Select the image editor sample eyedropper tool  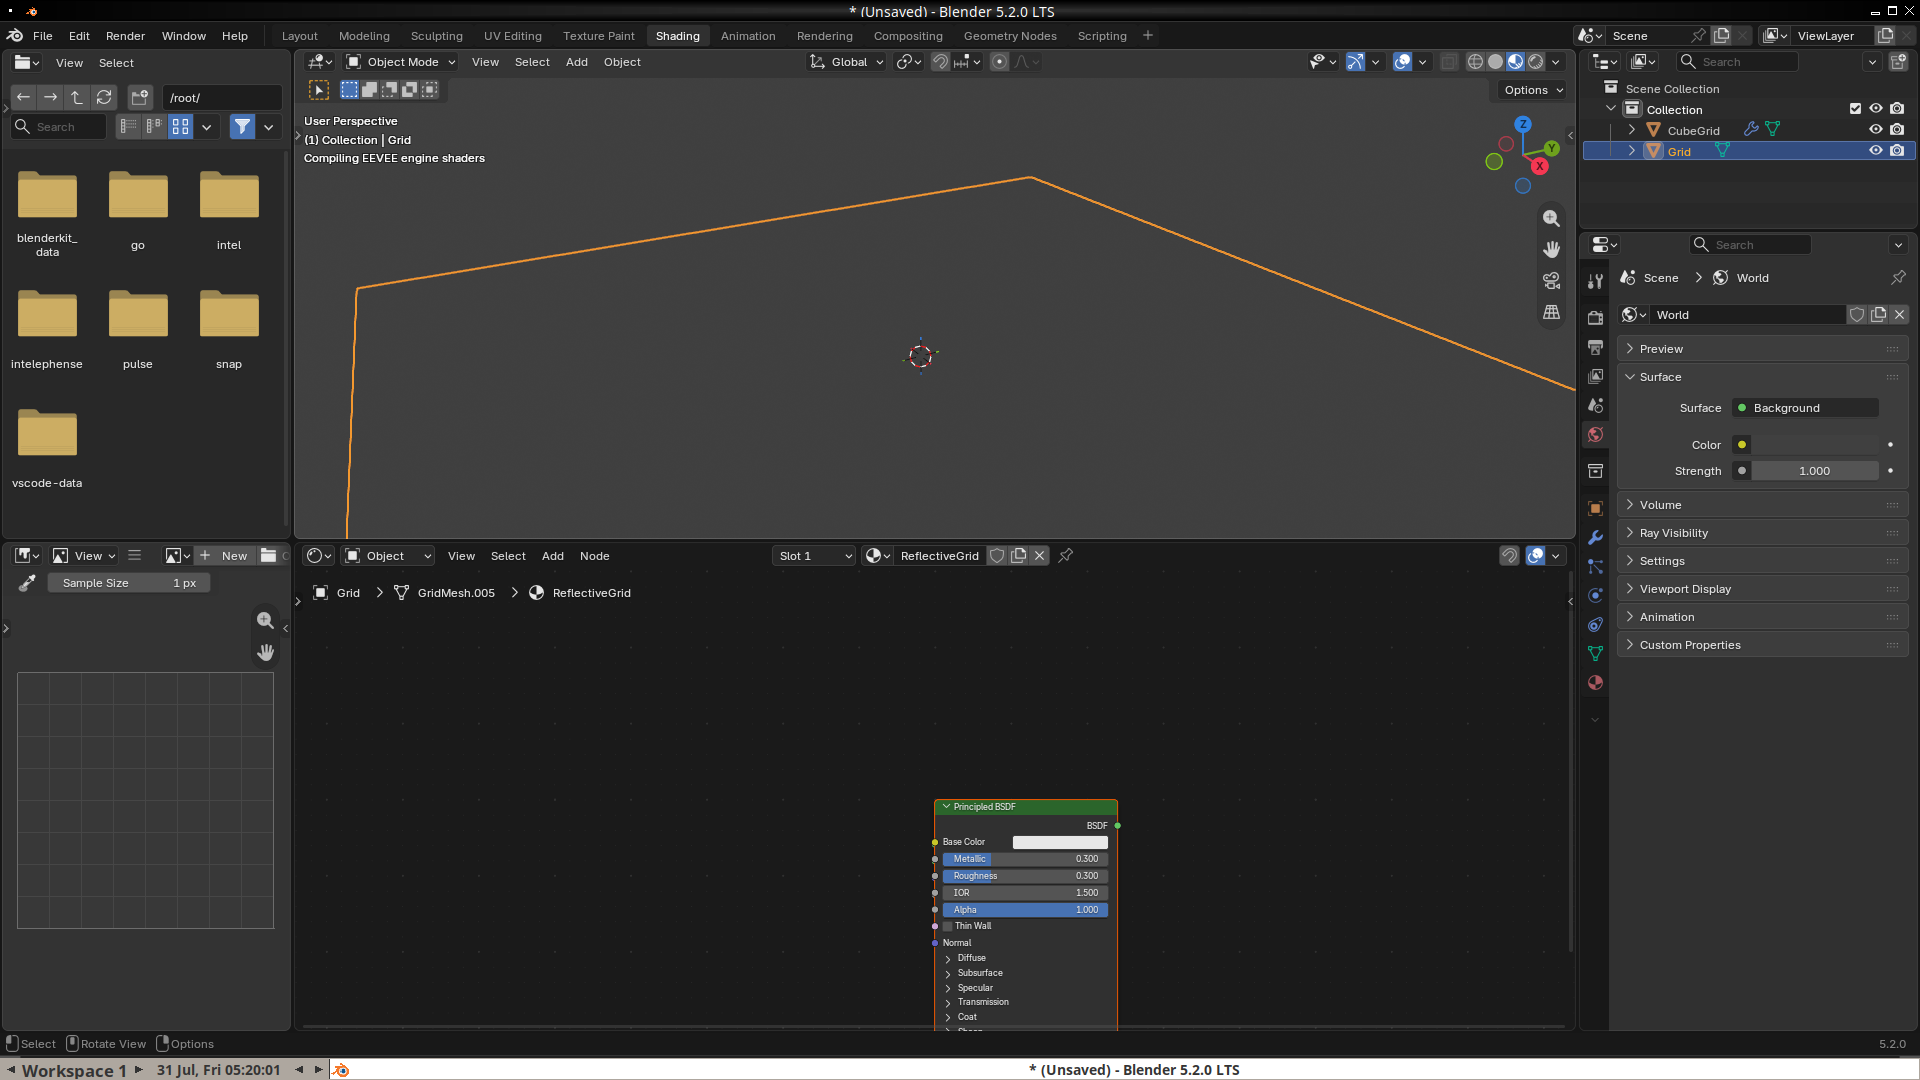coord(27,583)
